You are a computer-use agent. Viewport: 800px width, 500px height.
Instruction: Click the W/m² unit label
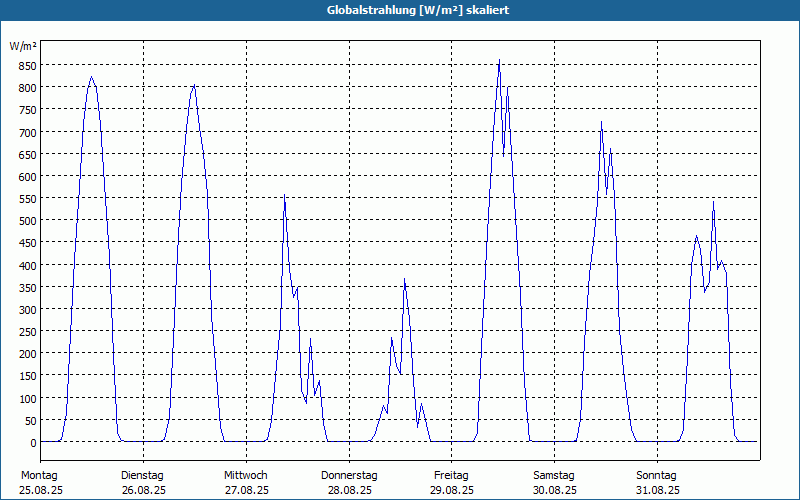coord(23,46)
